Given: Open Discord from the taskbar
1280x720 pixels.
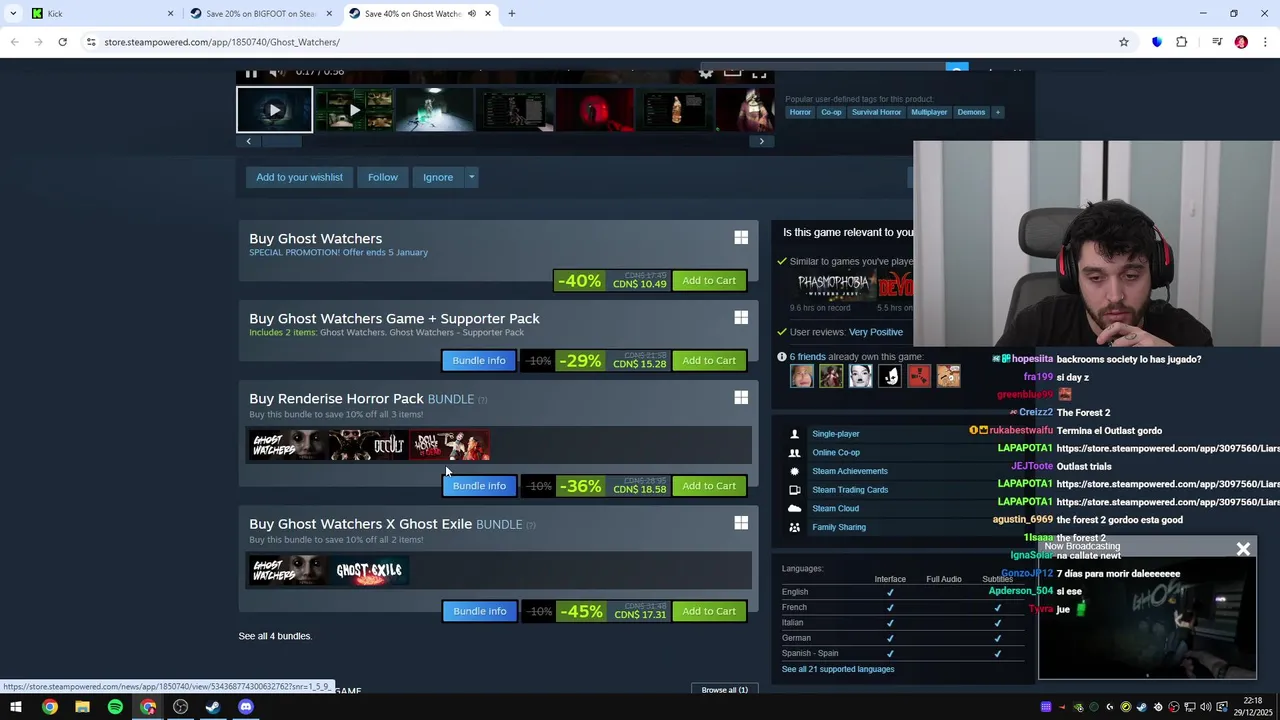Looking at the screenshot, I should tap(246, 707).
